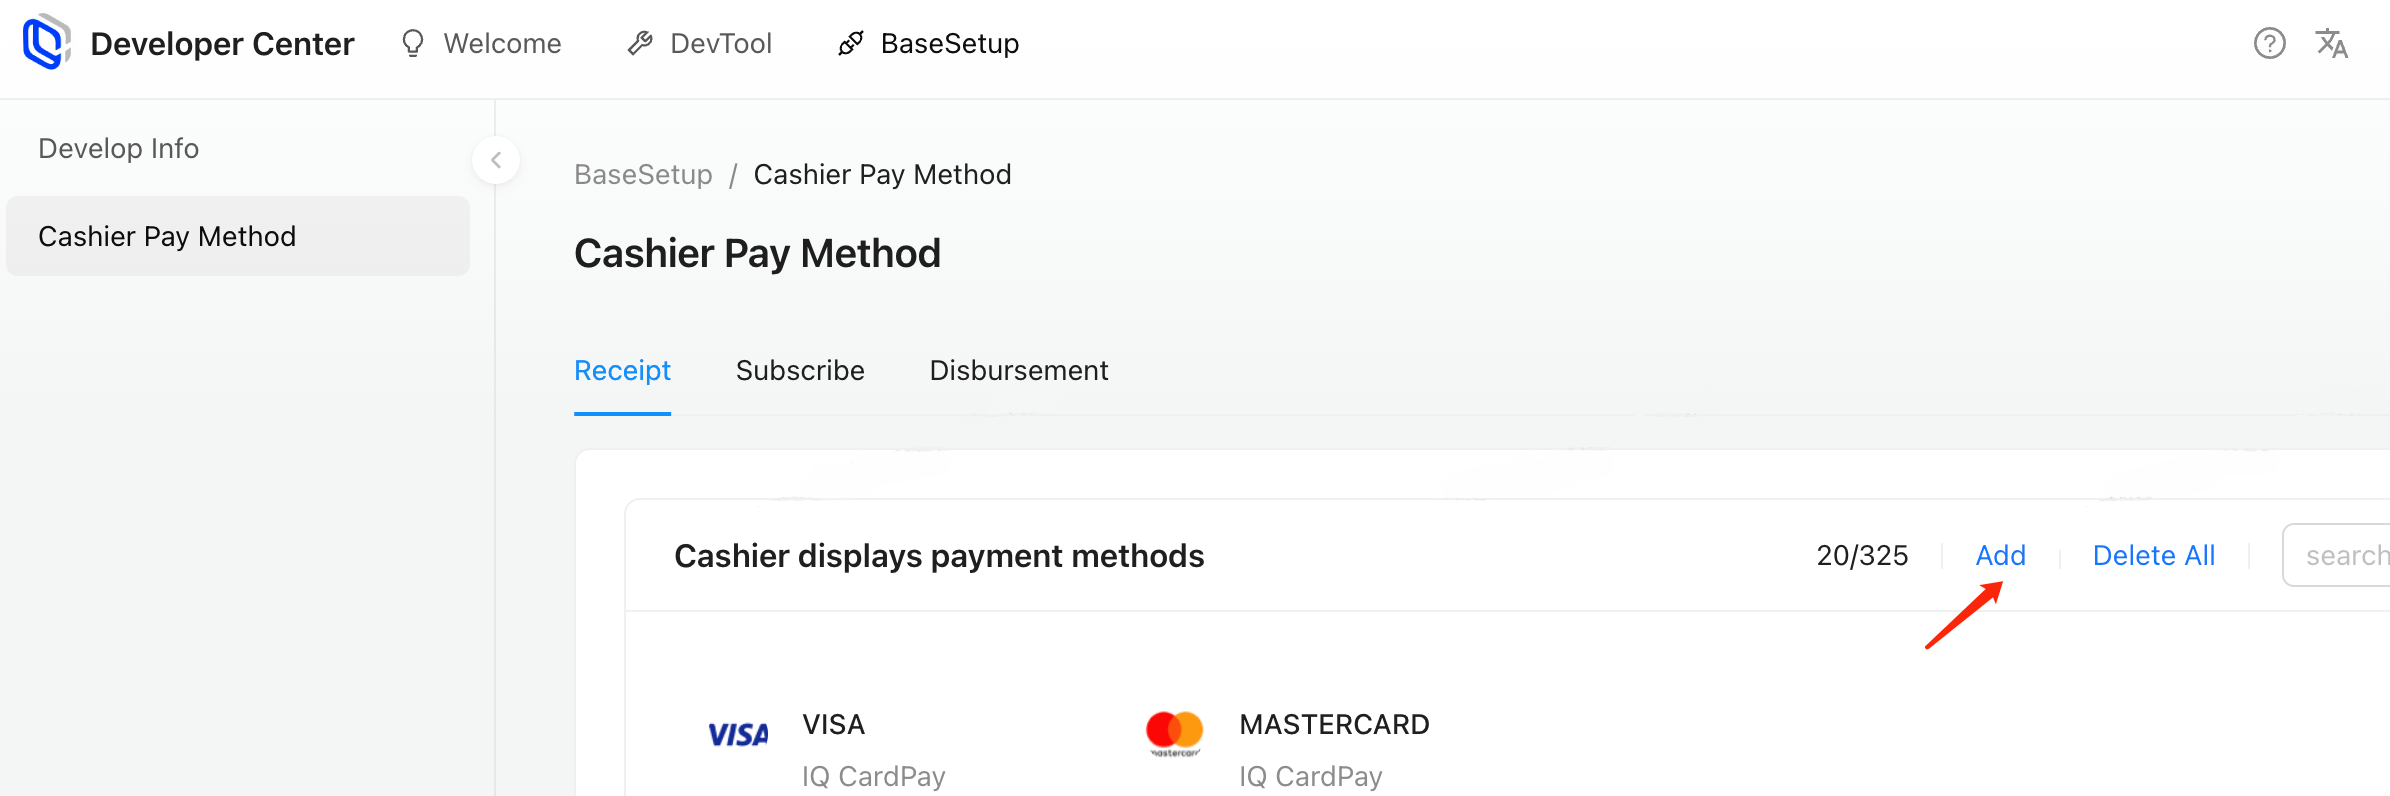This screenshot has height=796, width=2390.
Task: Switch to the Disbursement tab
Action: (1018, 371)
